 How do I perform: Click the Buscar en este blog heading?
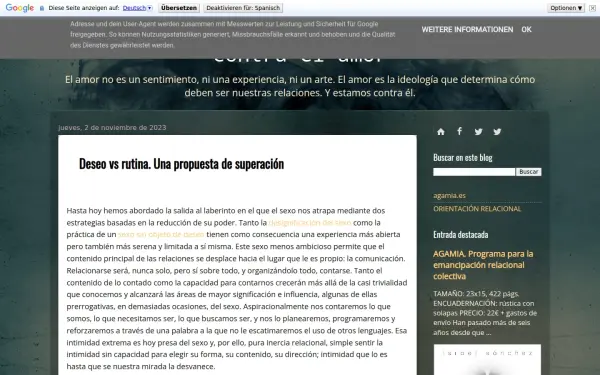463,157
